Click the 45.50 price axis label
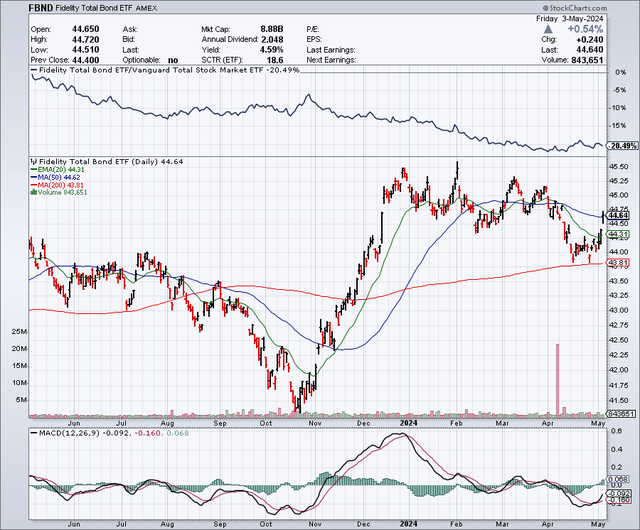The width and height of the screenshot is (640, 530). tap(619, 167)
